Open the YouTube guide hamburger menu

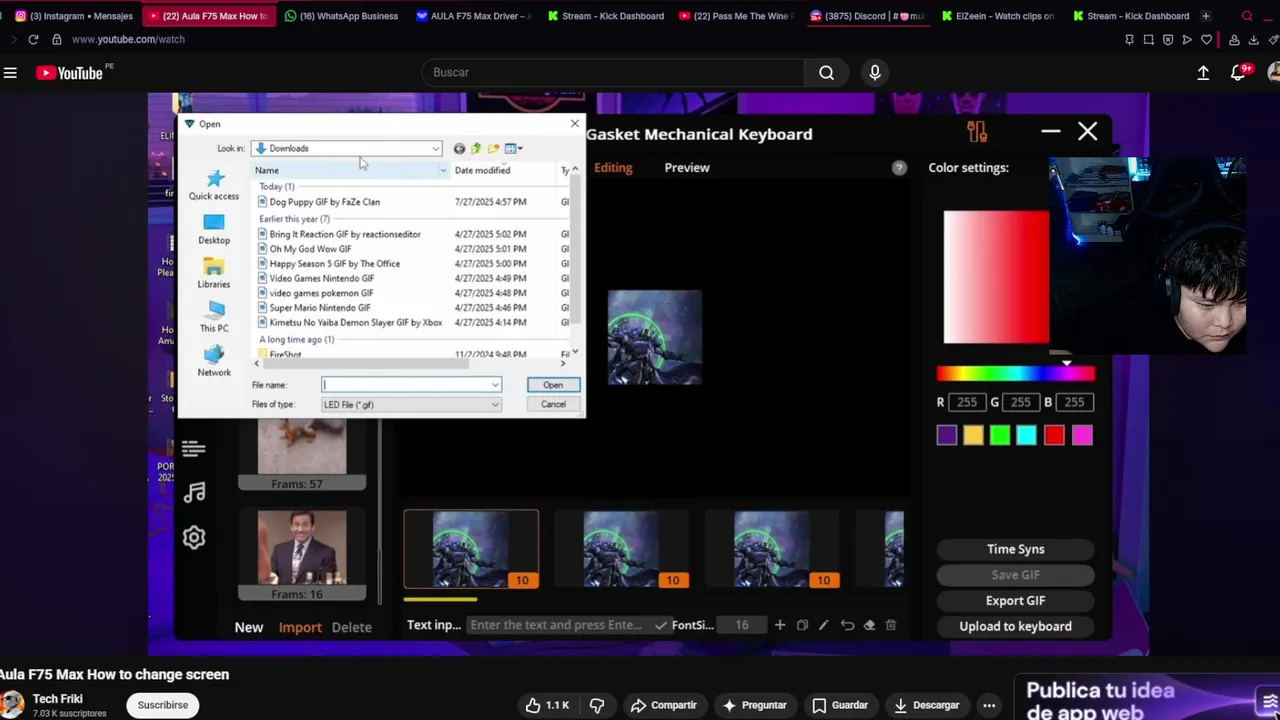(10, 73)
